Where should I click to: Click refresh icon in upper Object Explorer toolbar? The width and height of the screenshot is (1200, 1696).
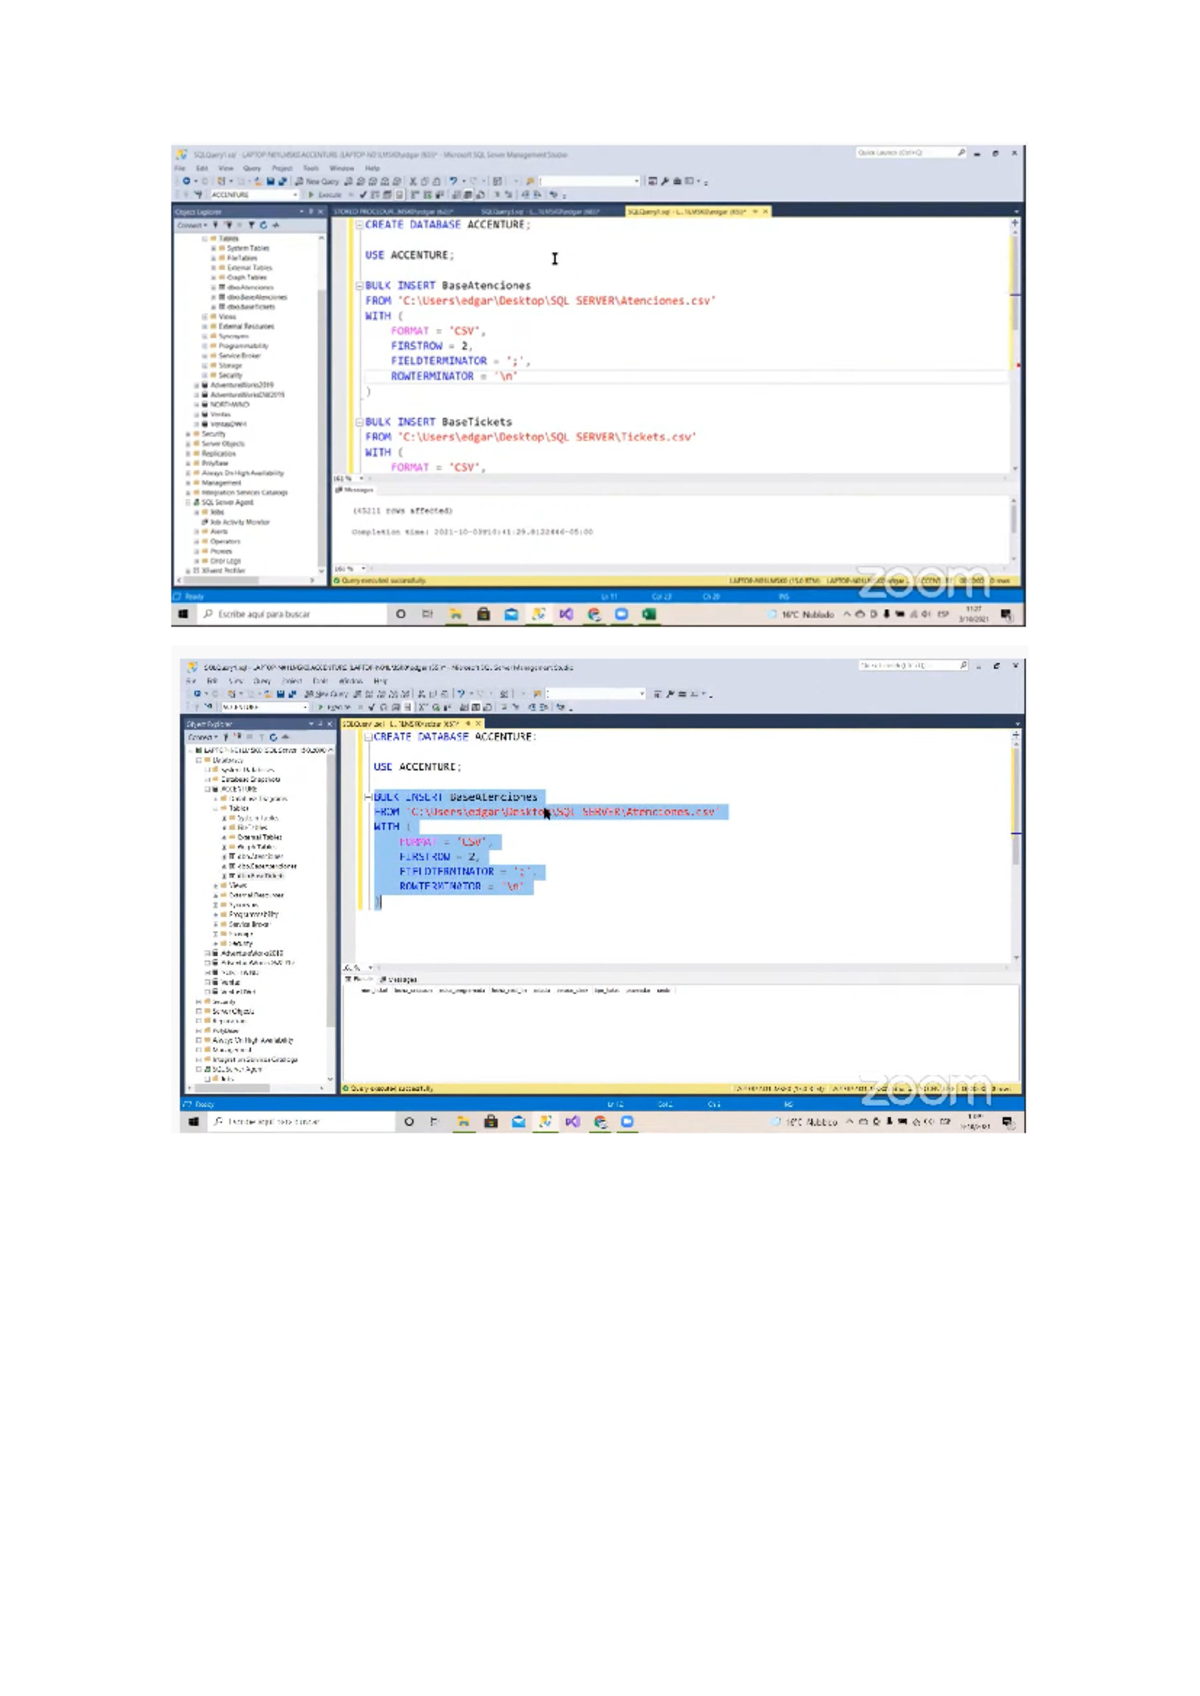264,225
